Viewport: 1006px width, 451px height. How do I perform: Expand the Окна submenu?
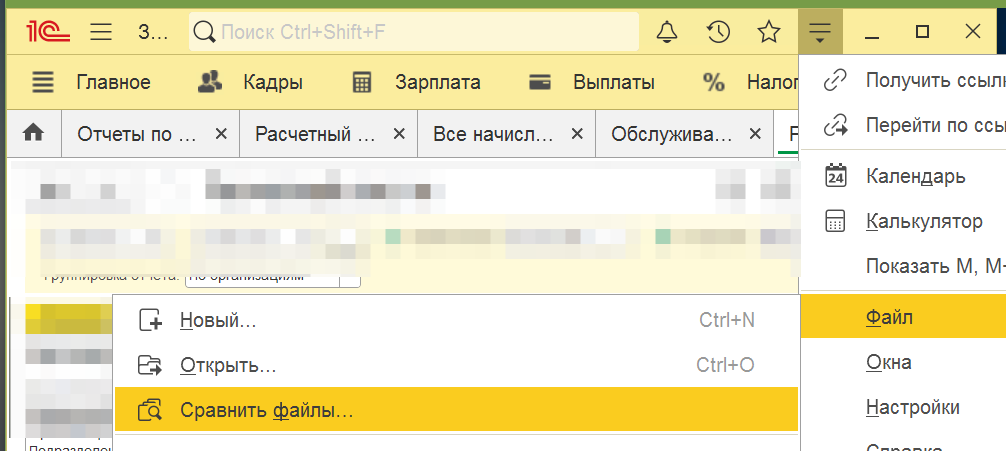903,362
